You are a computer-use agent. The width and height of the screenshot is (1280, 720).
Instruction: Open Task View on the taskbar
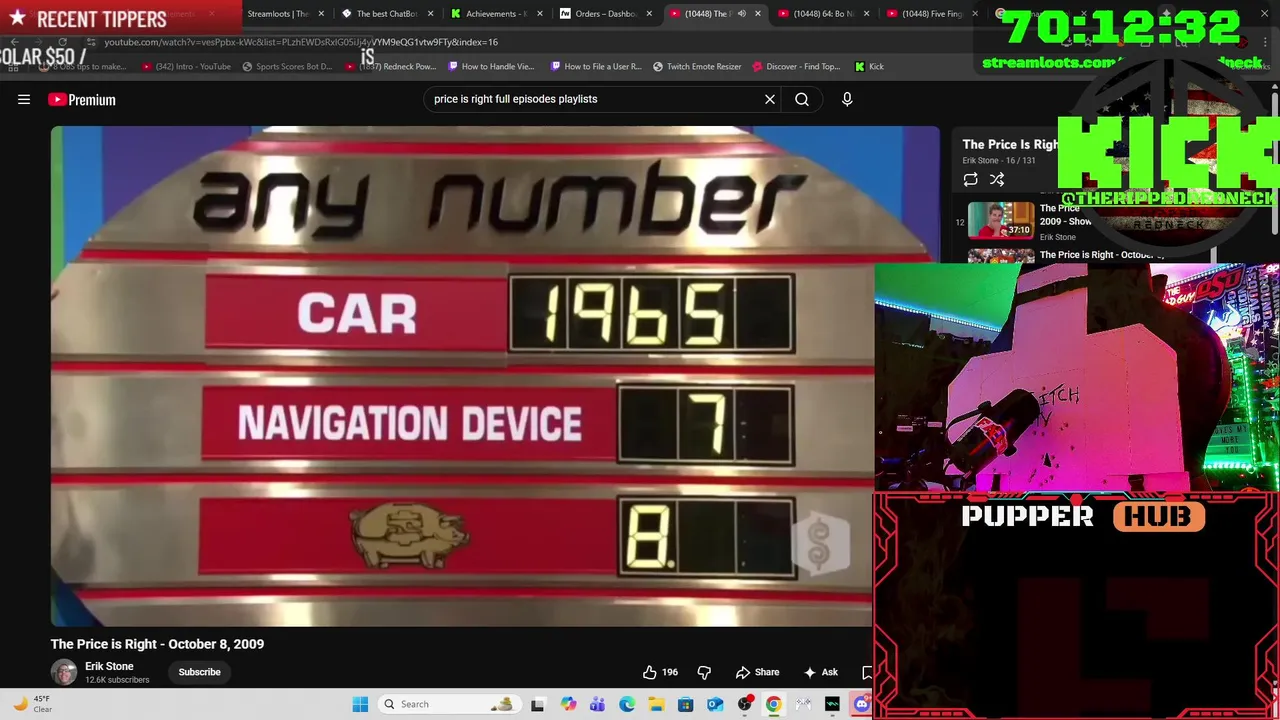pyautogui.click(x=537, y=704)
